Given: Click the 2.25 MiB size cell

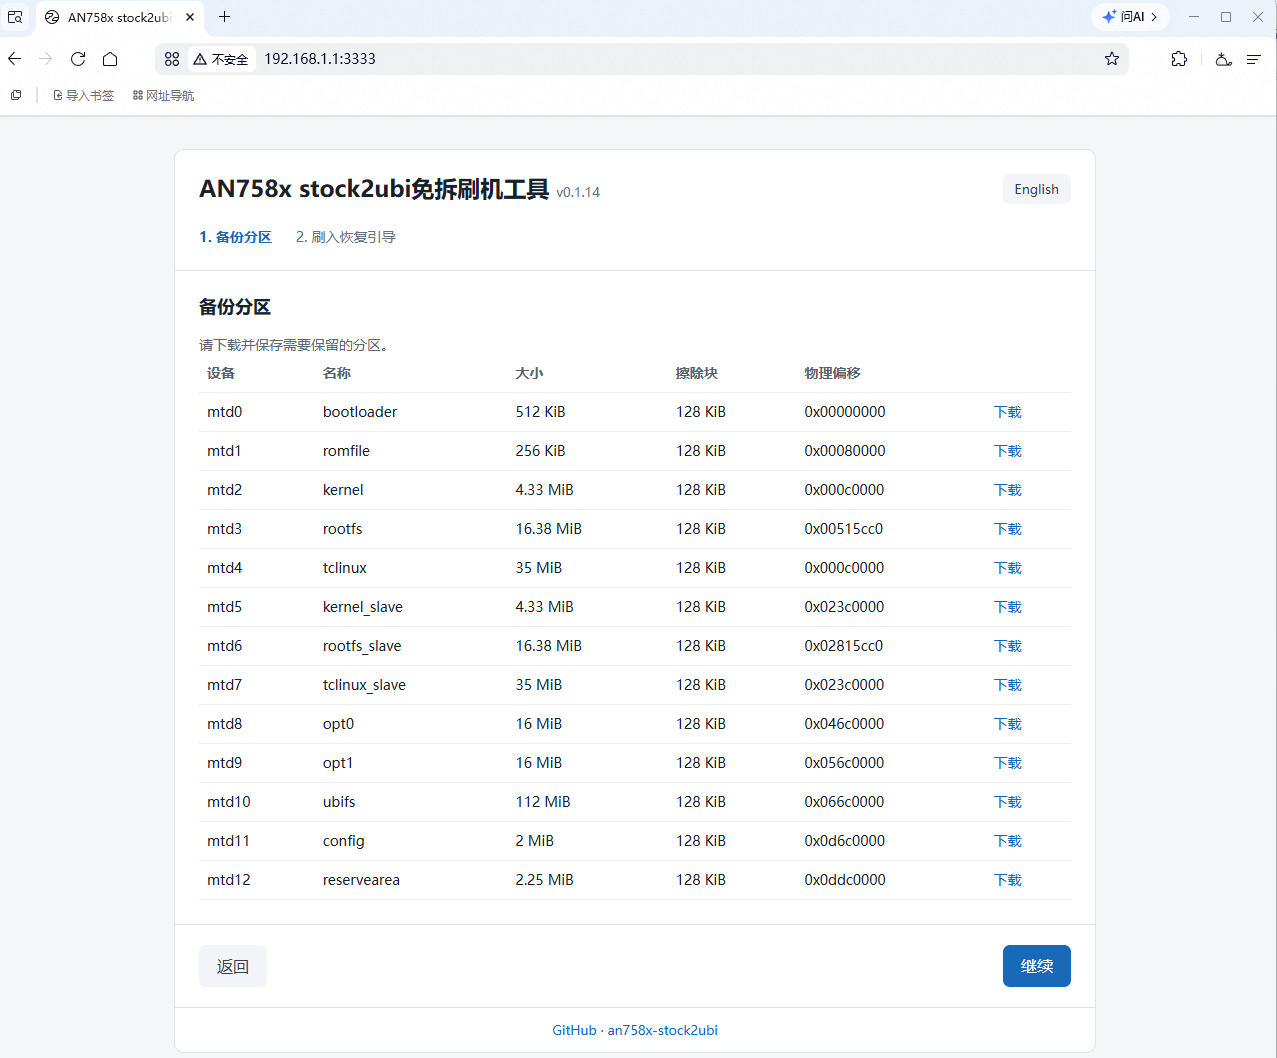Looking at the screenshot, I should click(544, 880).
